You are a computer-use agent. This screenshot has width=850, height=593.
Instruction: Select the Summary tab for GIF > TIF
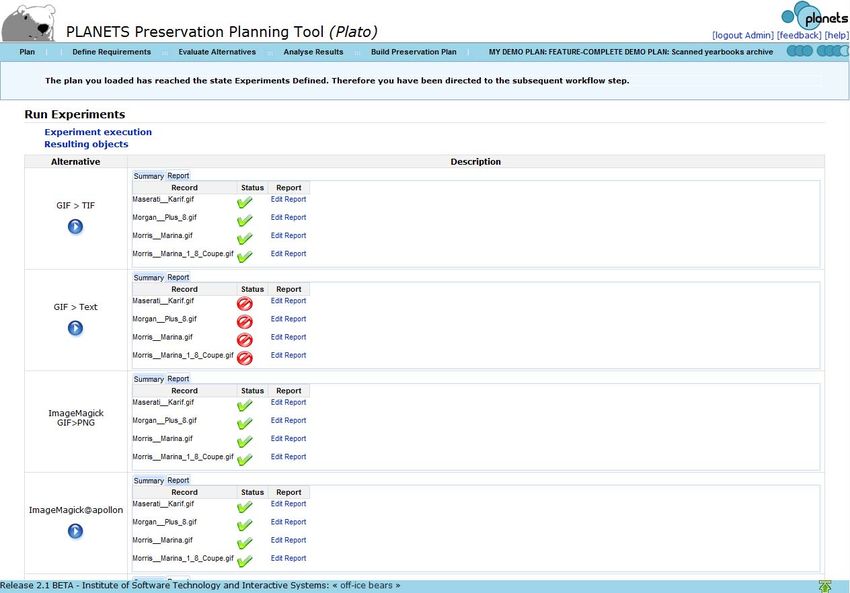click(149, 176)
